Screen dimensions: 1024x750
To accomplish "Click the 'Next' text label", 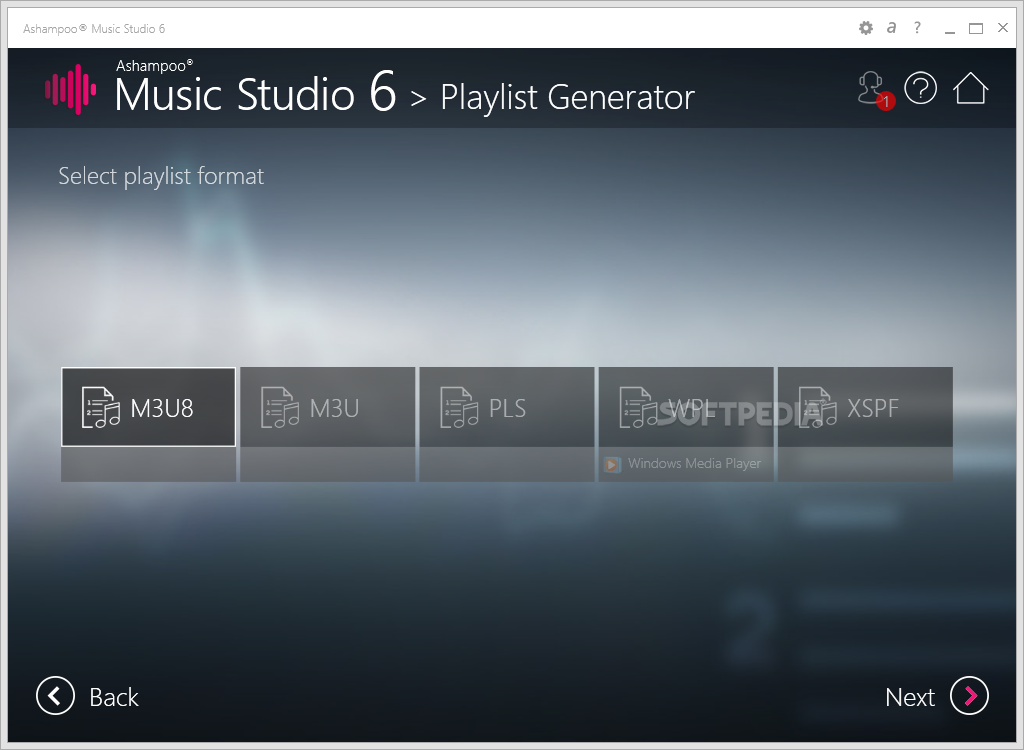I will tap(910, 697).
